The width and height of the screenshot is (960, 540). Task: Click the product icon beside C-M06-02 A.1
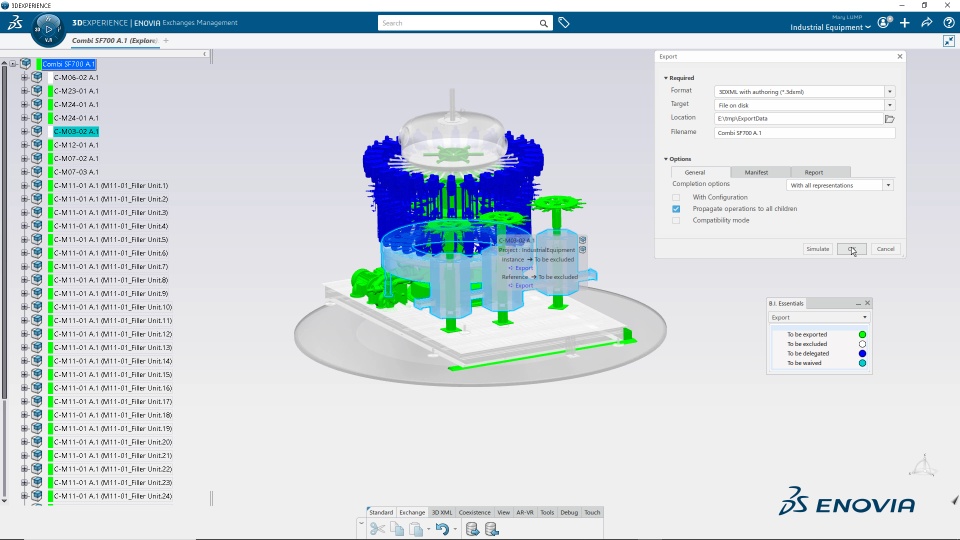[x=37, y=77]
